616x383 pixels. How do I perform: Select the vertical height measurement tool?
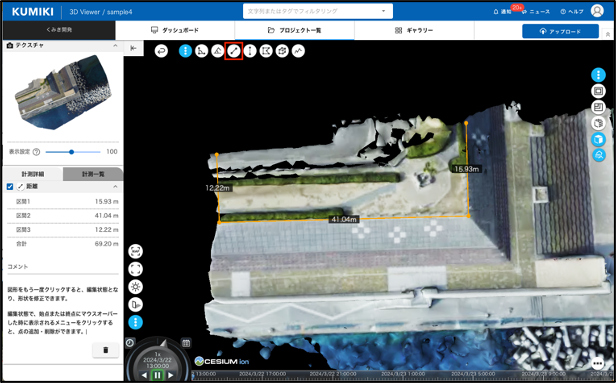click(x=250, y=51)
